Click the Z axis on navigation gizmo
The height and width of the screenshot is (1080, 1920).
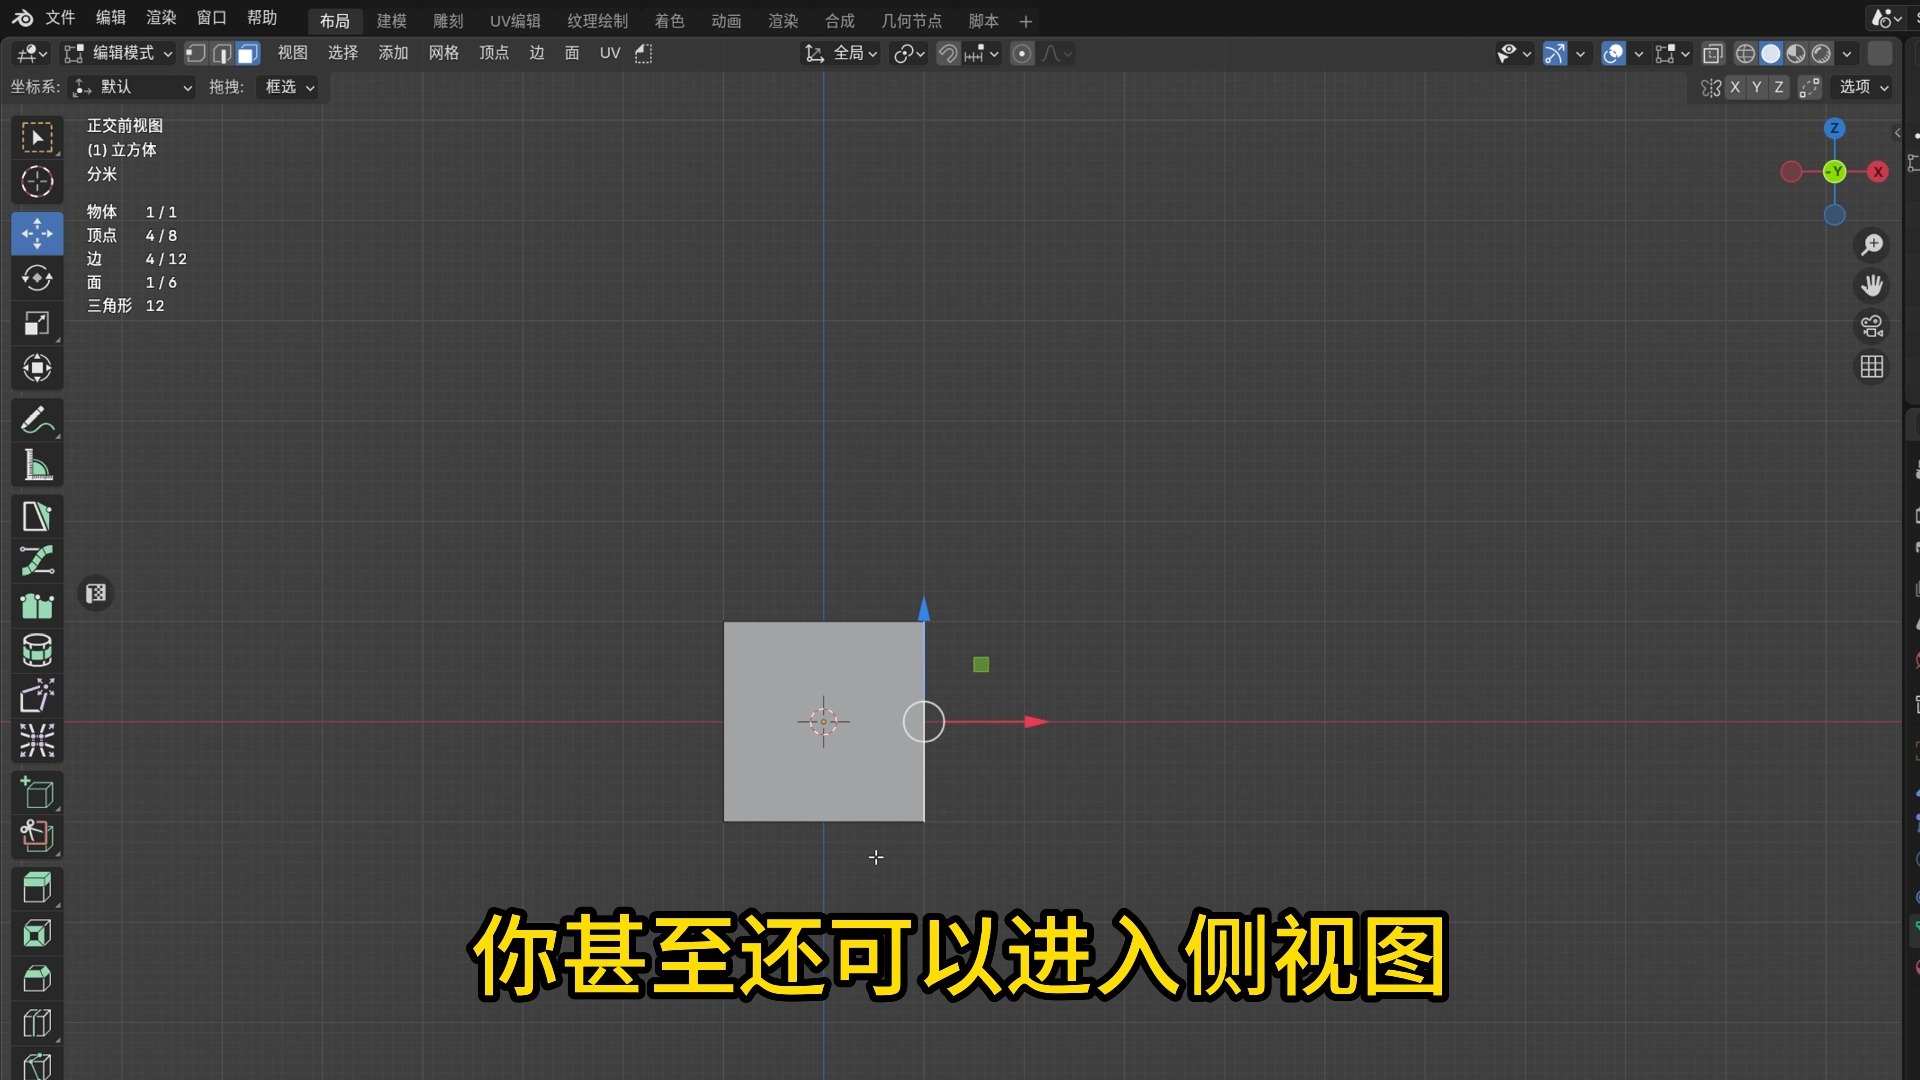(1834, 128)
